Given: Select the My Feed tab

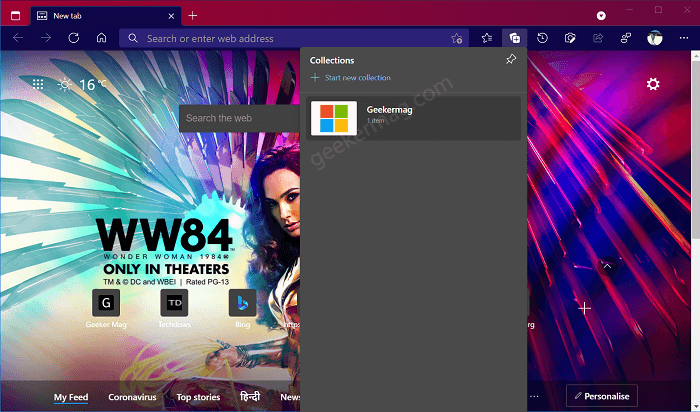Looking at the screenshot, I should 71,397.
